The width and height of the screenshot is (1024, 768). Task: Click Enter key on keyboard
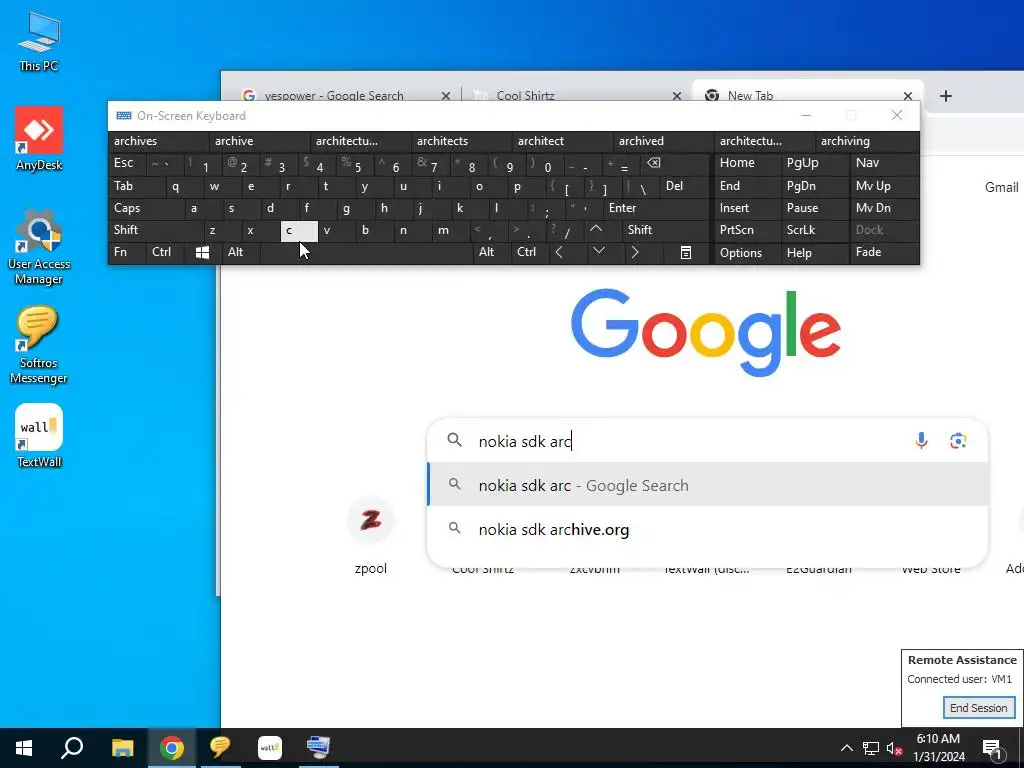point(656,208)
